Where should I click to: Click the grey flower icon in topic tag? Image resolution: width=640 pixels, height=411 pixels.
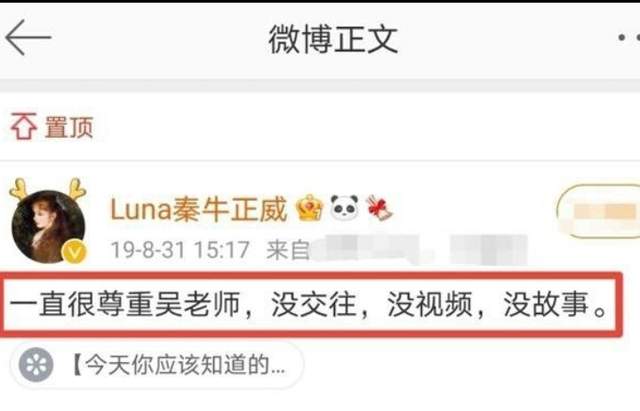[36, 365]
